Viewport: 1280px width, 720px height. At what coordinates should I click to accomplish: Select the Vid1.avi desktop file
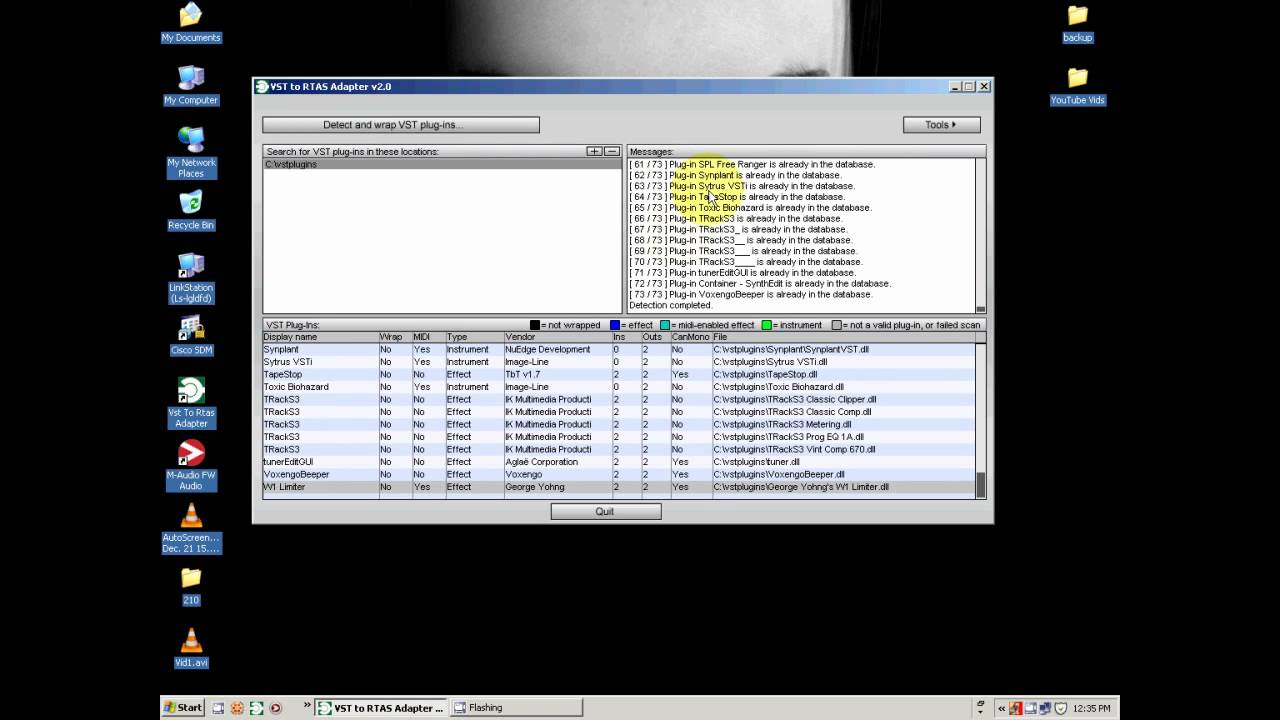[191, 647]
